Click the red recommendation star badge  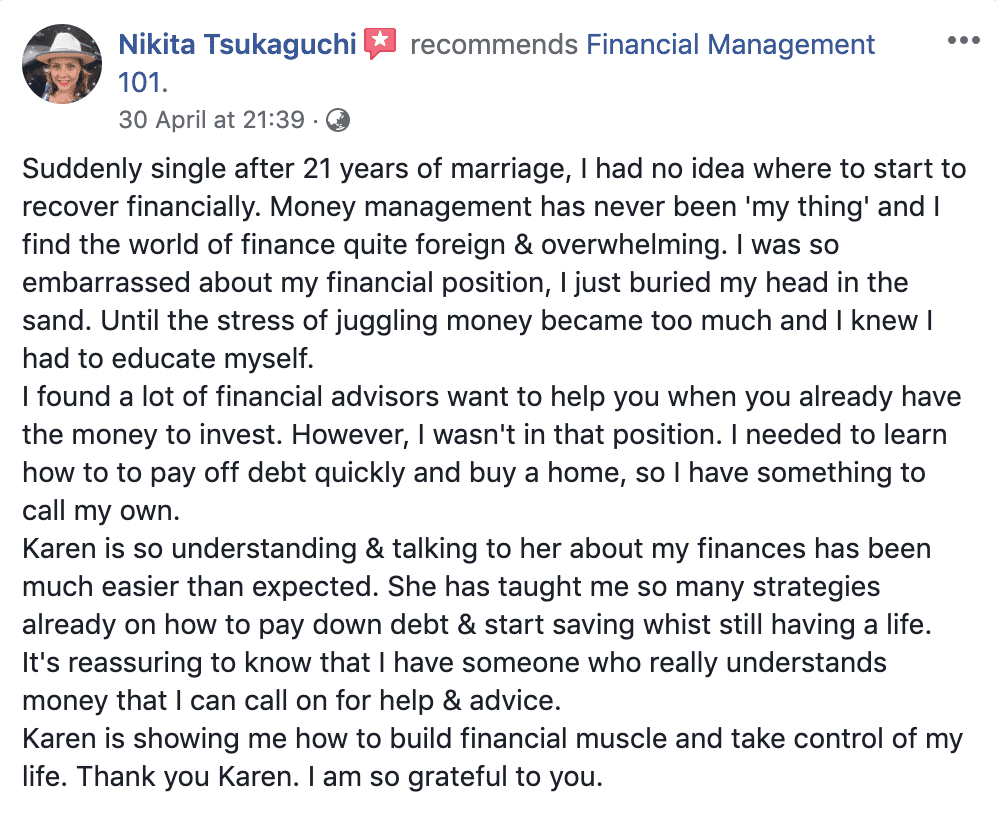click(380, 43)
